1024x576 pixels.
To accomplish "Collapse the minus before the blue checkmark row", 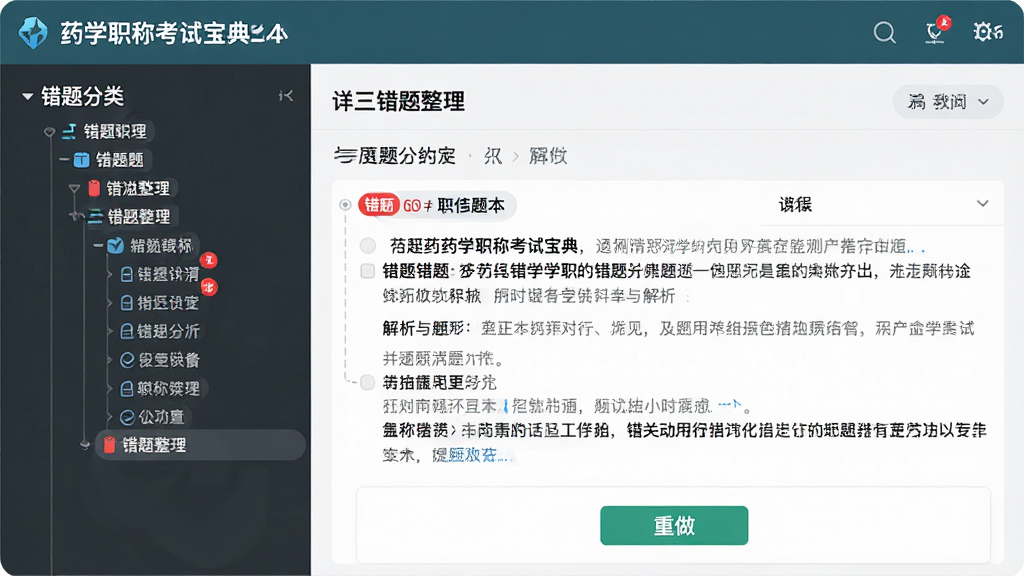I will click(x=98, y=246).
